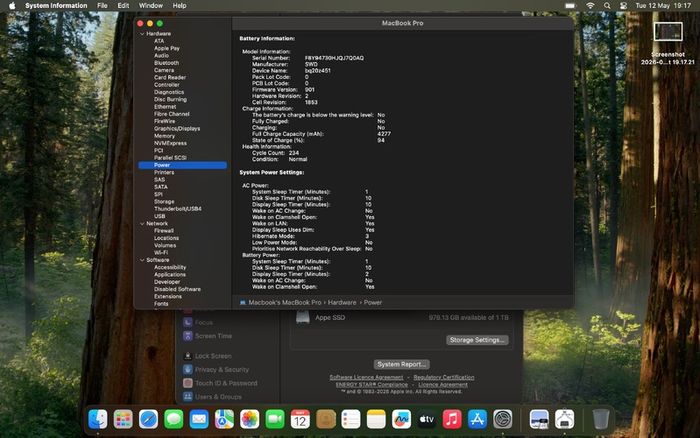700x438 pixels.
Task: Open the File menu
Action: [102, 6]
